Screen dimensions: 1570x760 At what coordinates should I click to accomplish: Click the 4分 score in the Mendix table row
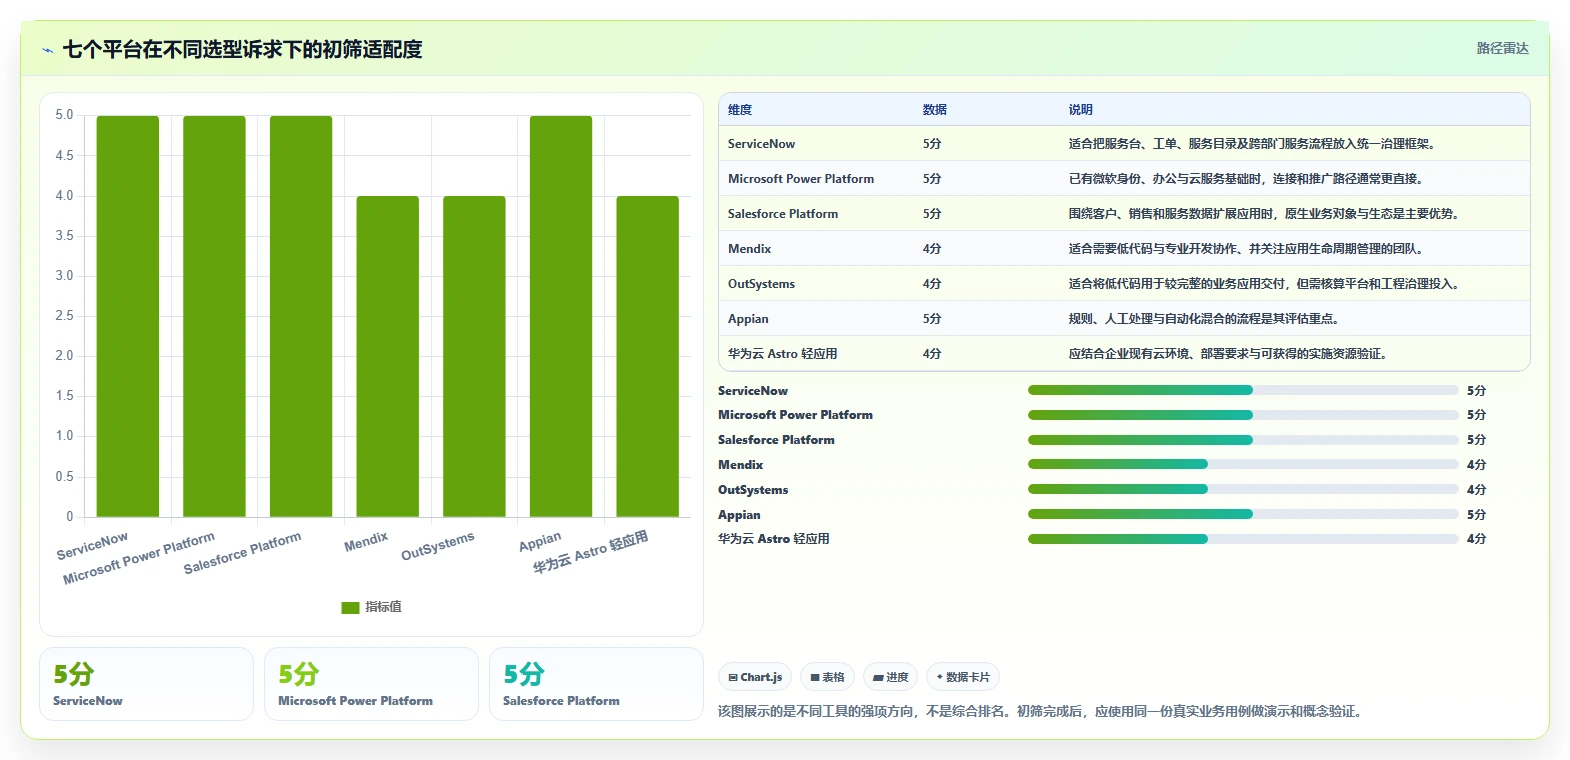tap(932, 249)
